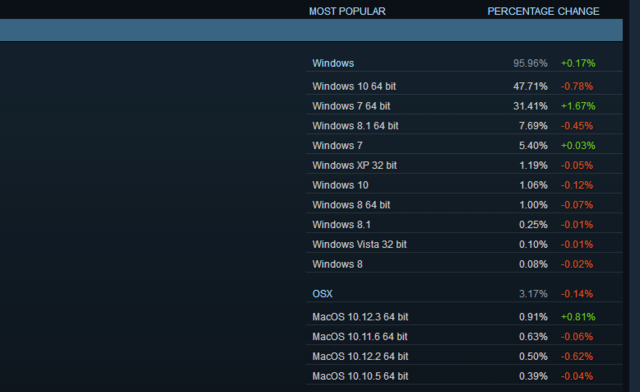Click the +0.03% change value

[578, 146]
